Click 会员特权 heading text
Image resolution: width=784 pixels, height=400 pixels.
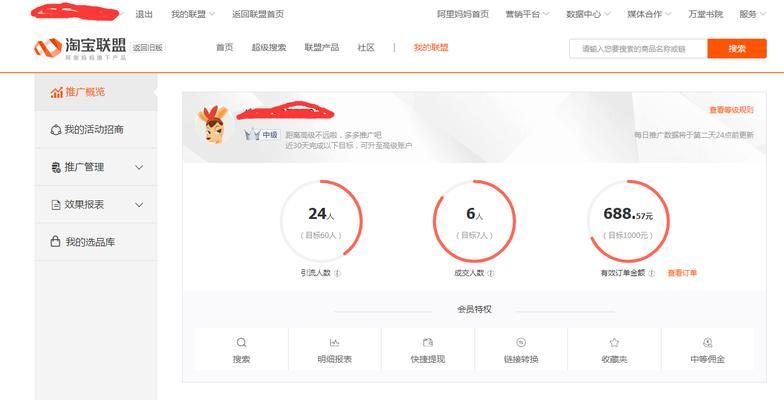tap(474, 310)
